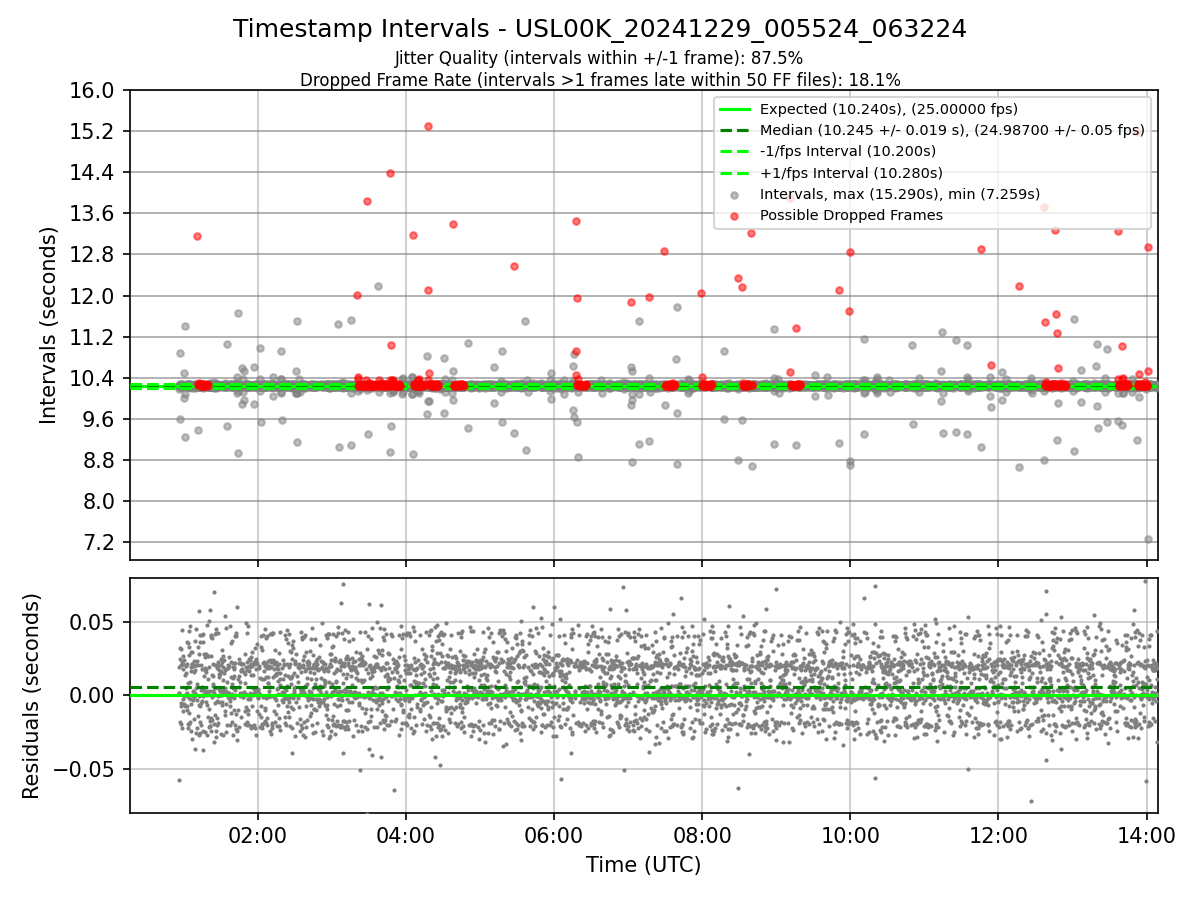Screen dimensions: 1200x900
Task: Click the 10:00 time tick label
Action: pyautogui.click(x=850, y=837)
